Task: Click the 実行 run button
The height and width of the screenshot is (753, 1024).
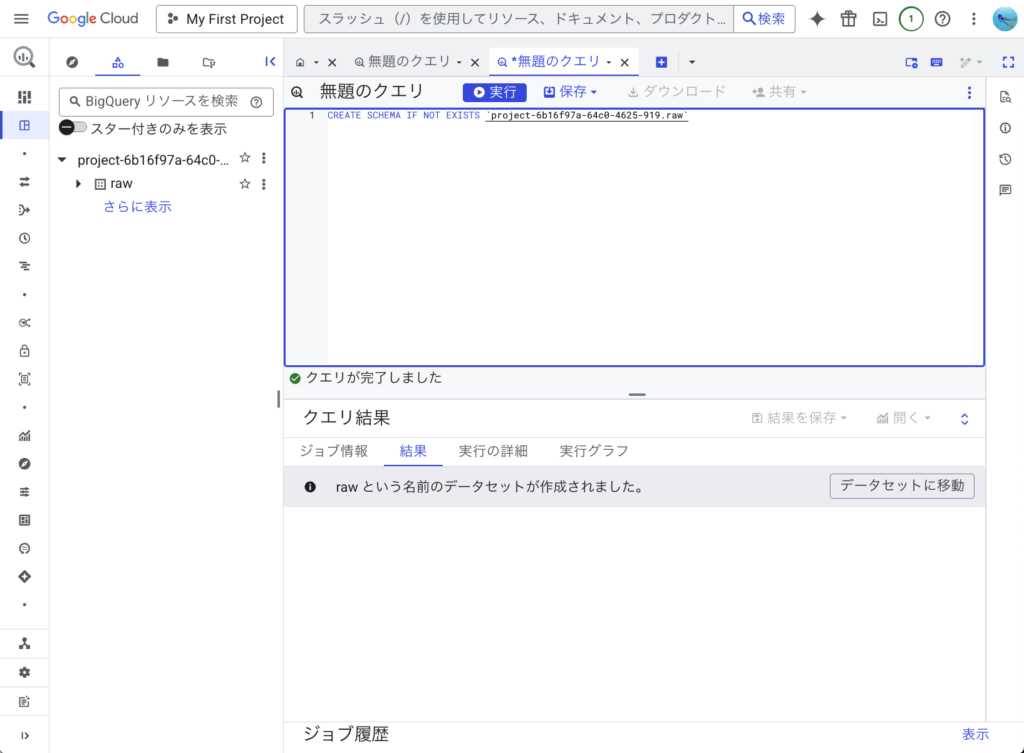Action: pyautogui.click(x=494, y=92)
